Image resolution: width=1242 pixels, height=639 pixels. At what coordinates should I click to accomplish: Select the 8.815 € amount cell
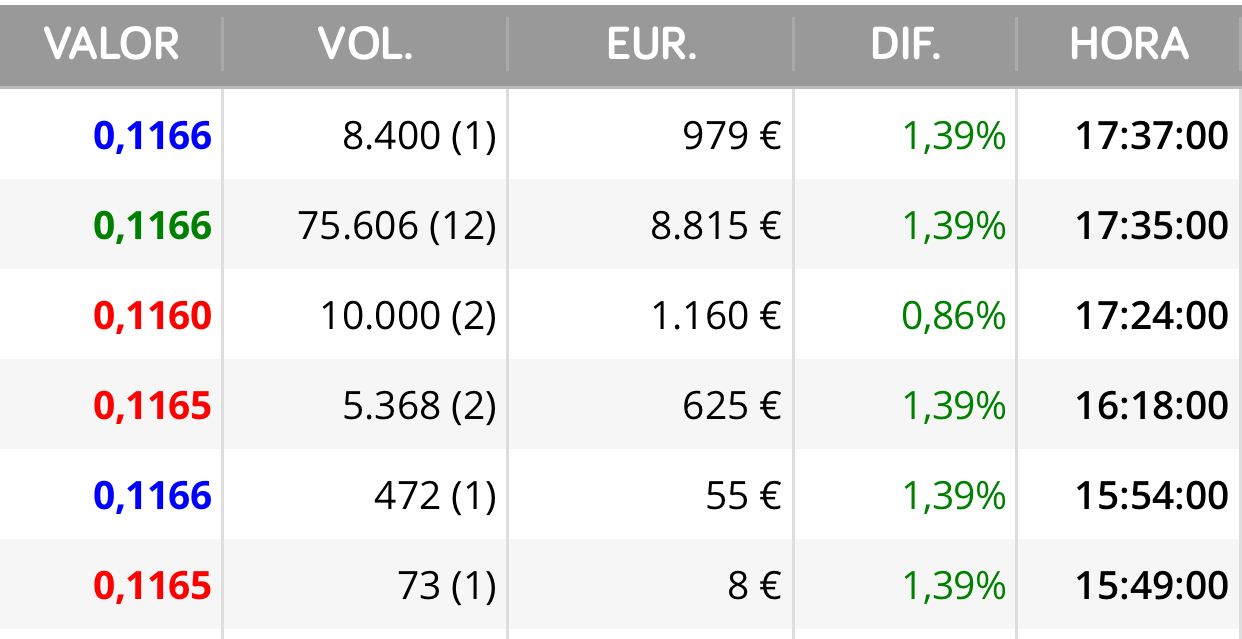(x=716, y=226)
